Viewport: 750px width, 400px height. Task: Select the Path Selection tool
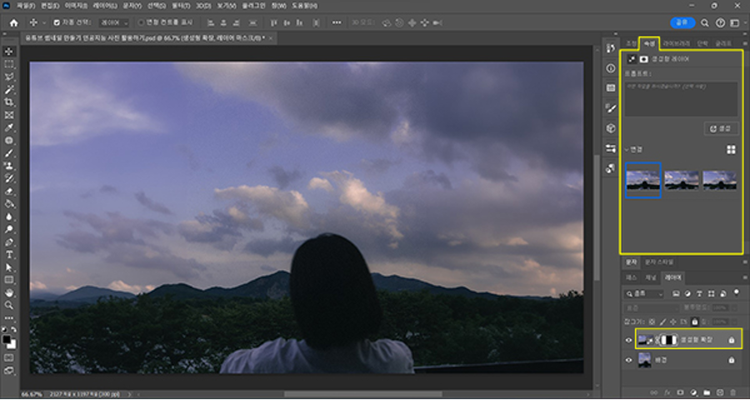[9, 267]
